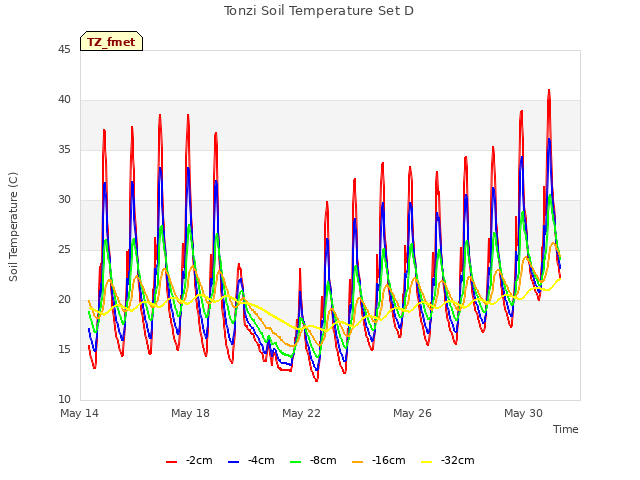Screen dimensions: 640x480
Task: Click the red -2cm legend color marker
Action: click(x=171, y=462)
